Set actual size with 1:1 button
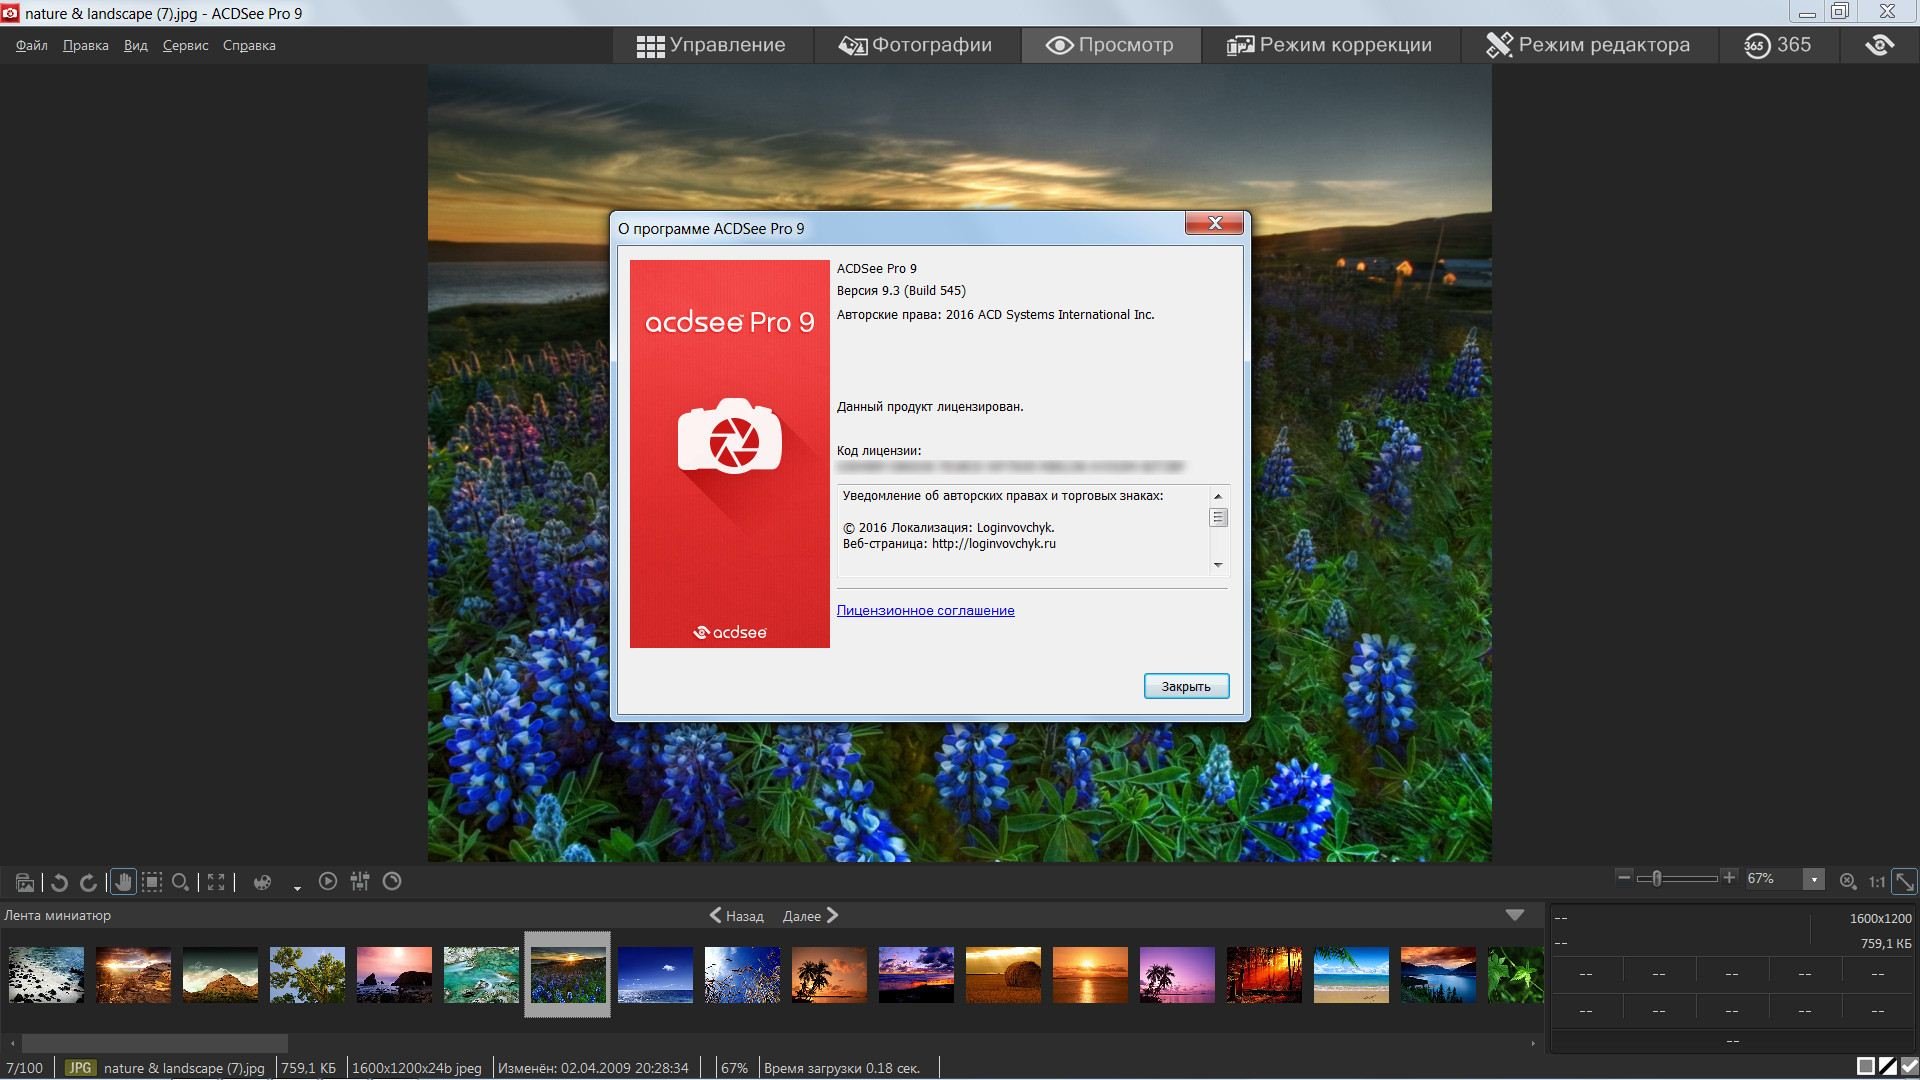The height and width of the screenshot is (1080, 1920). [x=1877, y=882]
